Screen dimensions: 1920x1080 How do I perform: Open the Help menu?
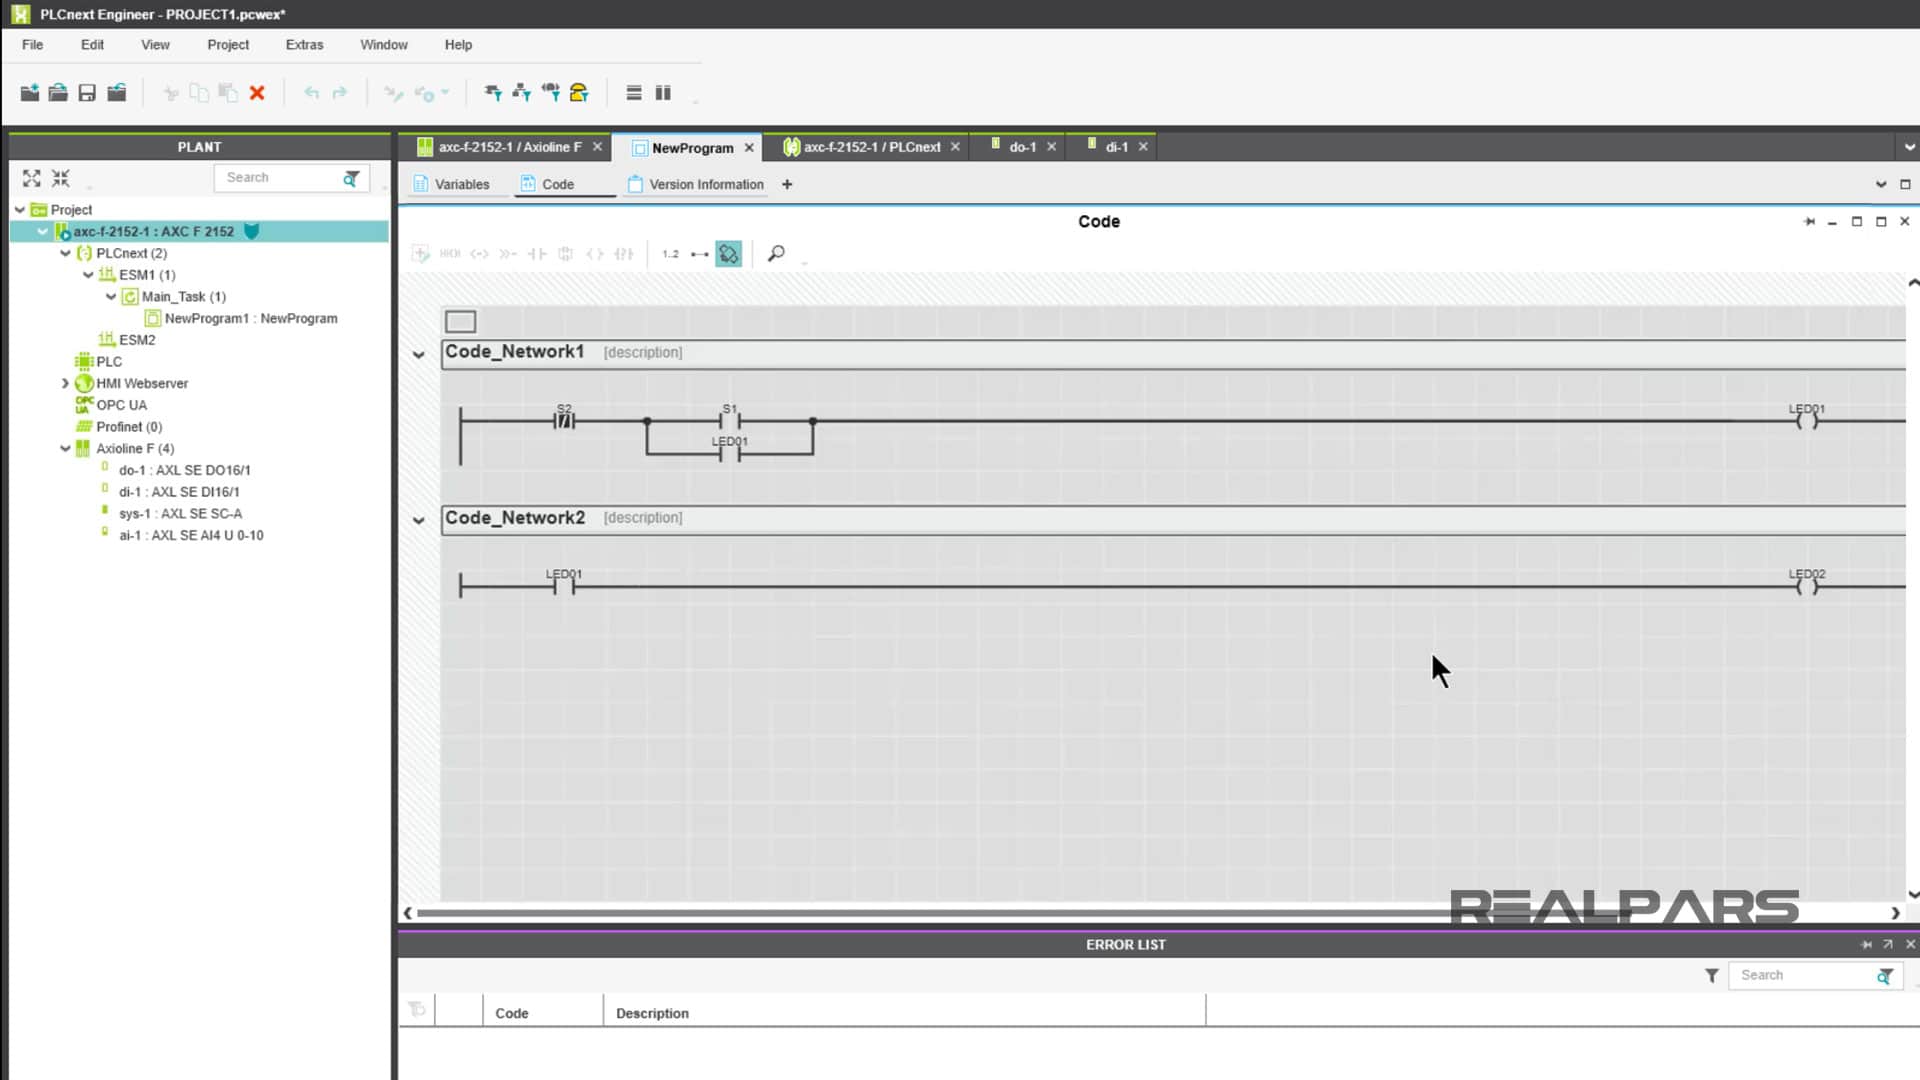tap(458, 45)
